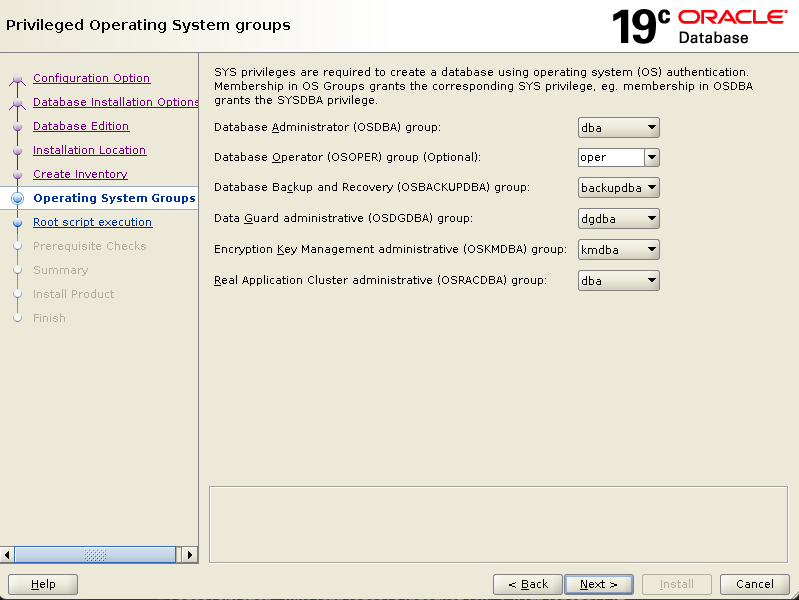The image size is (799, 600).
Task: Open the OSKMDBA group dropdown
Action: coord(619,250)
